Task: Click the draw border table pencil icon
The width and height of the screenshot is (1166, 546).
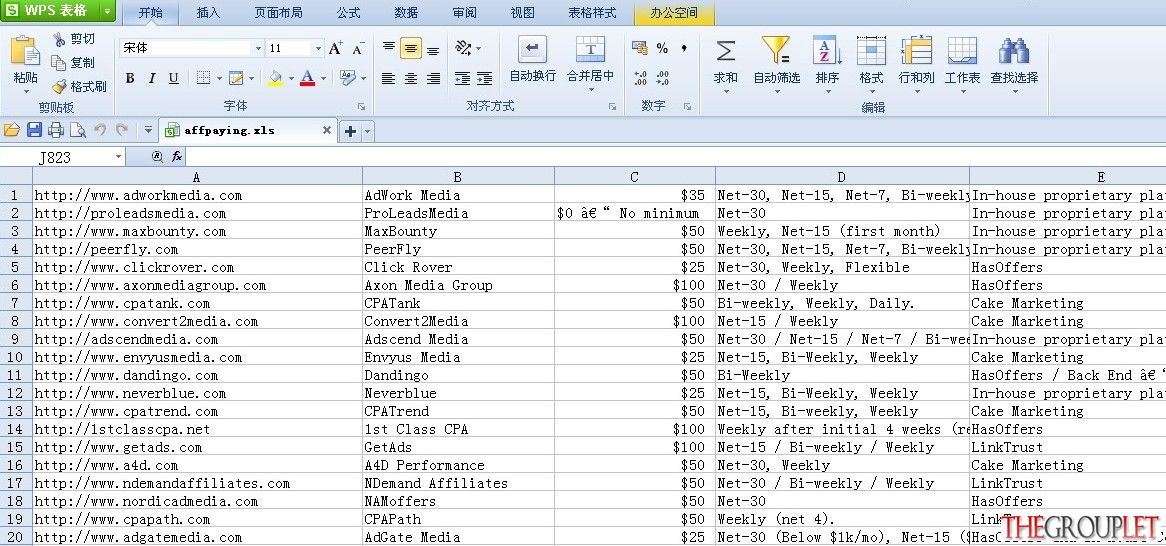Action: (236, 78)
